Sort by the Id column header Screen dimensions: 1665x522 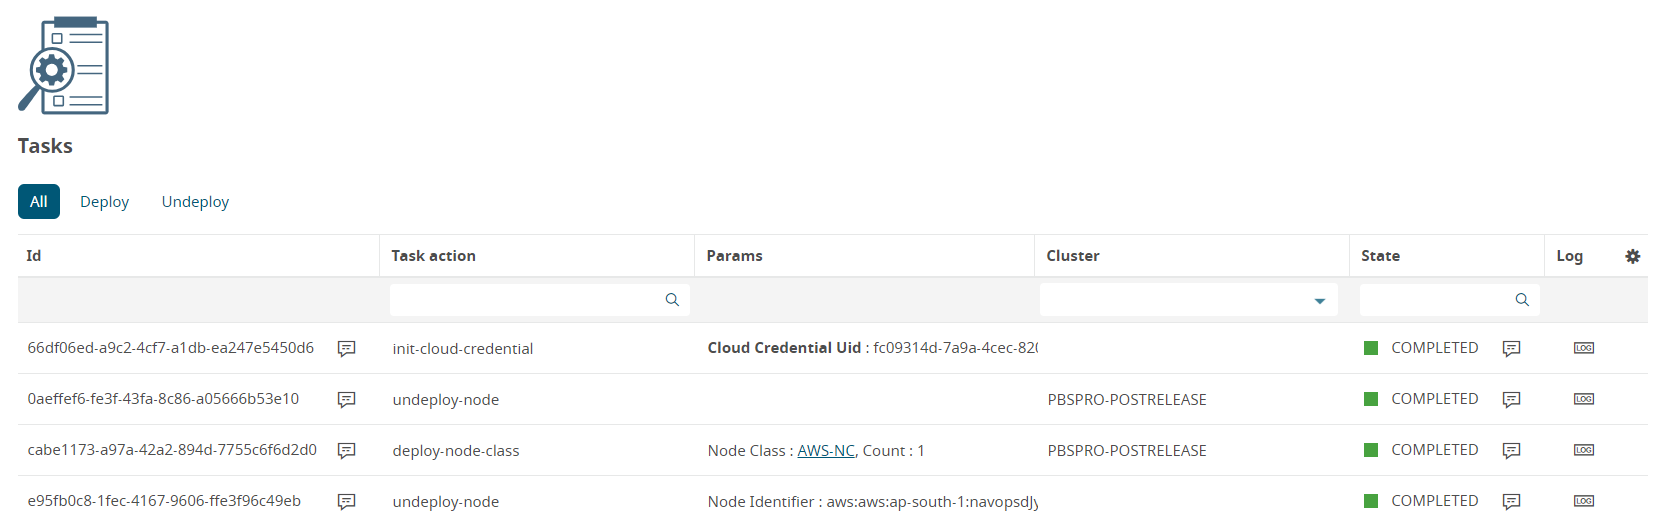pos(34,256)
